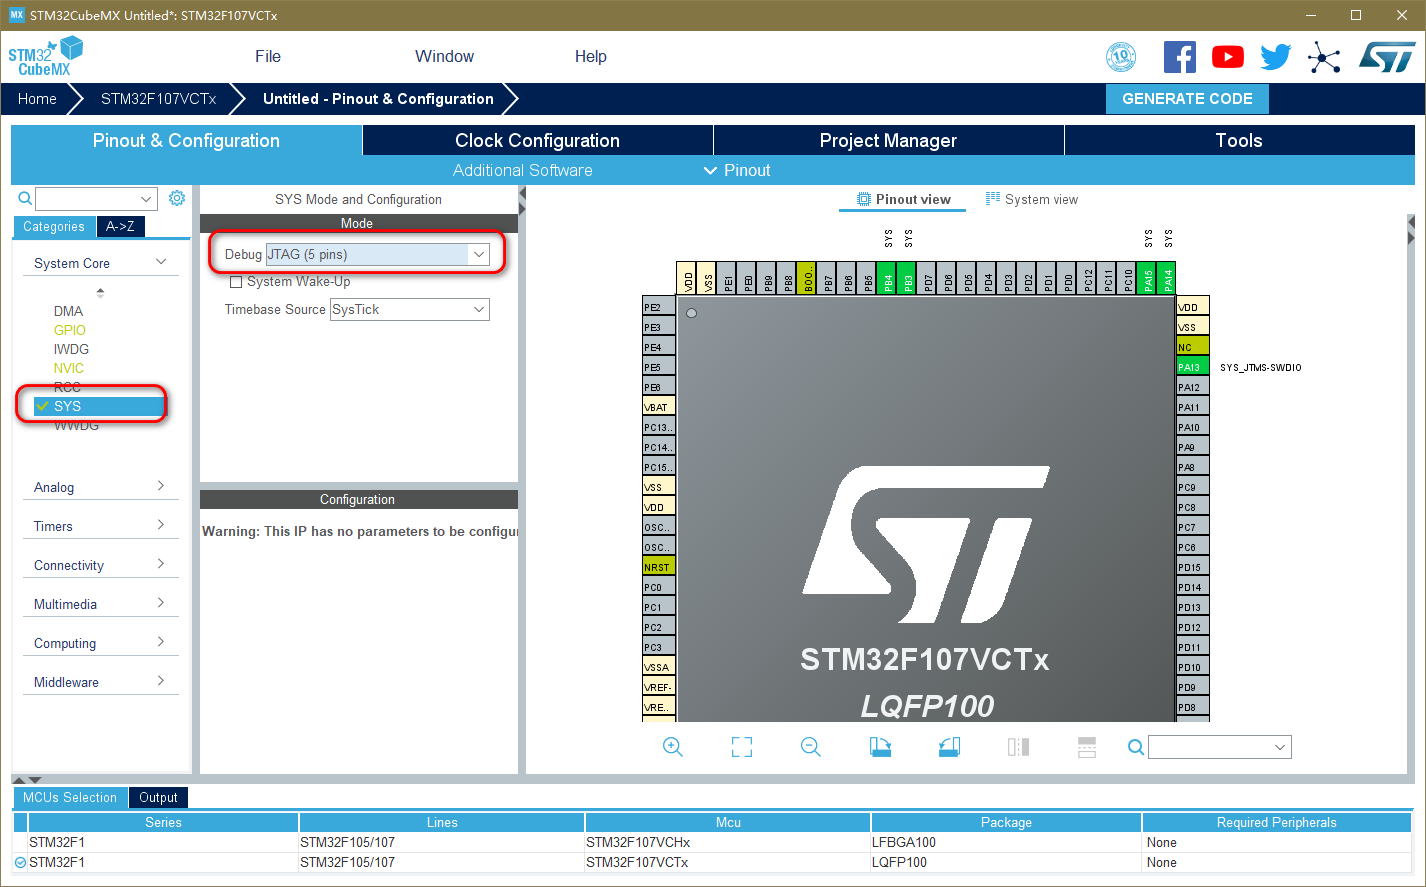Fit the chip to the view area
Screen dimensions: 1426x887
tap(742, 747)
